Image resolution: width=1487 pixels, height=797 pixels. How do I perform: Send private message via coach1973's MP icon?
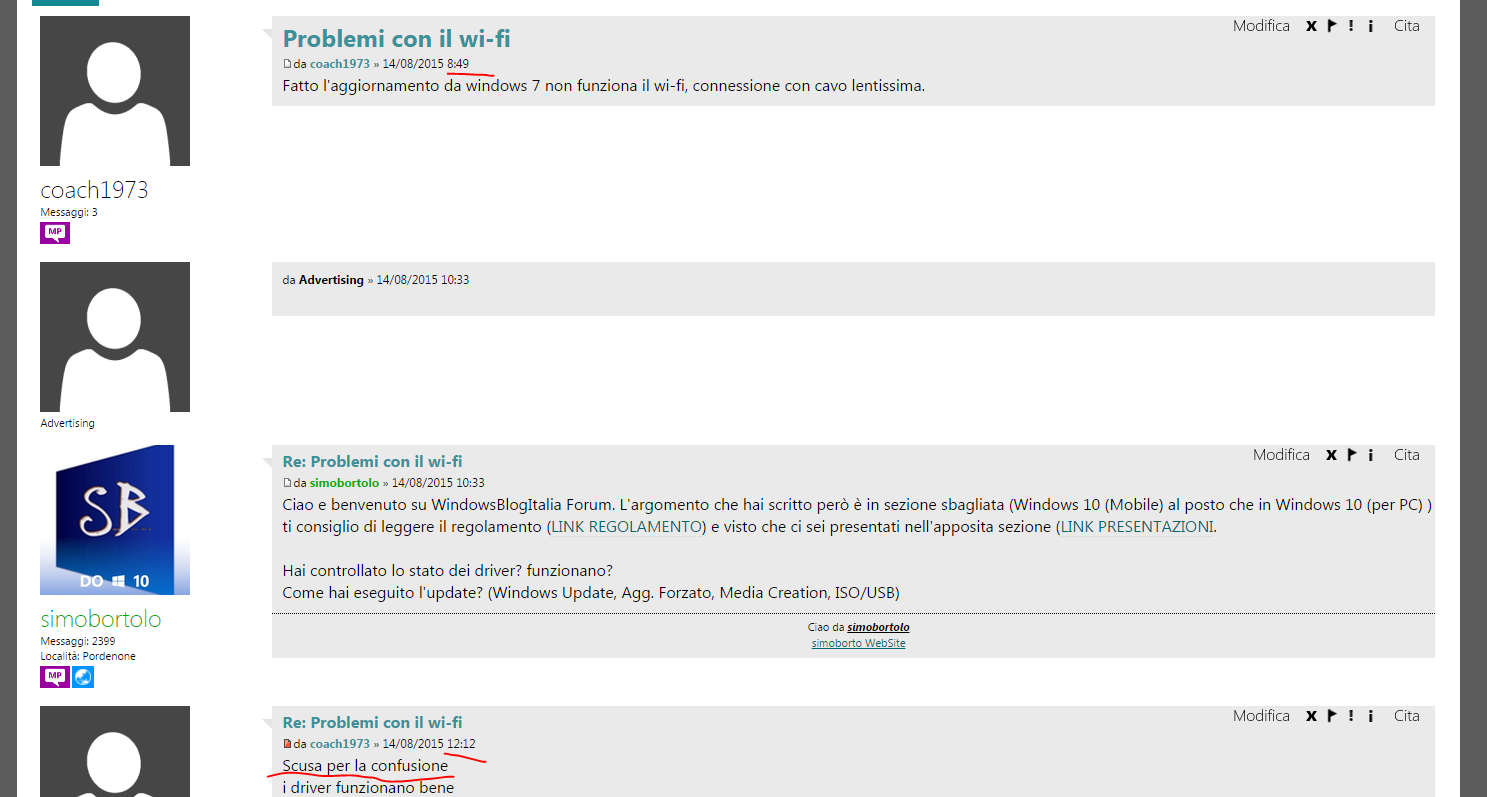55,233
